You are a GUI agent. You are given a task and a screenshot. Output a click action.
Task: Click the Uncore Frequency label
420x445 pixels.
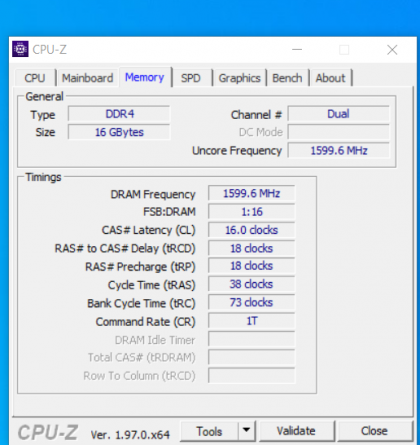pos(237,151)
